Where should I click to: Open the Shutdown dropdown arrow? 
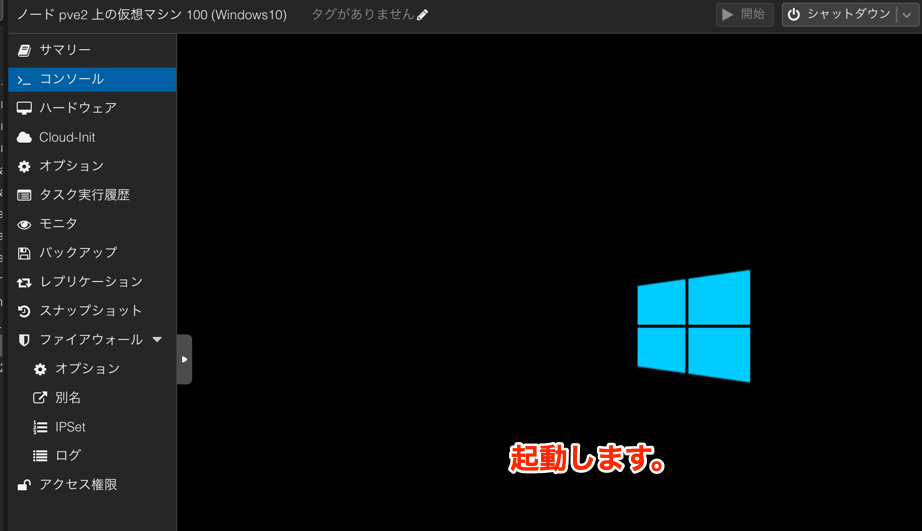coord(907,15)
